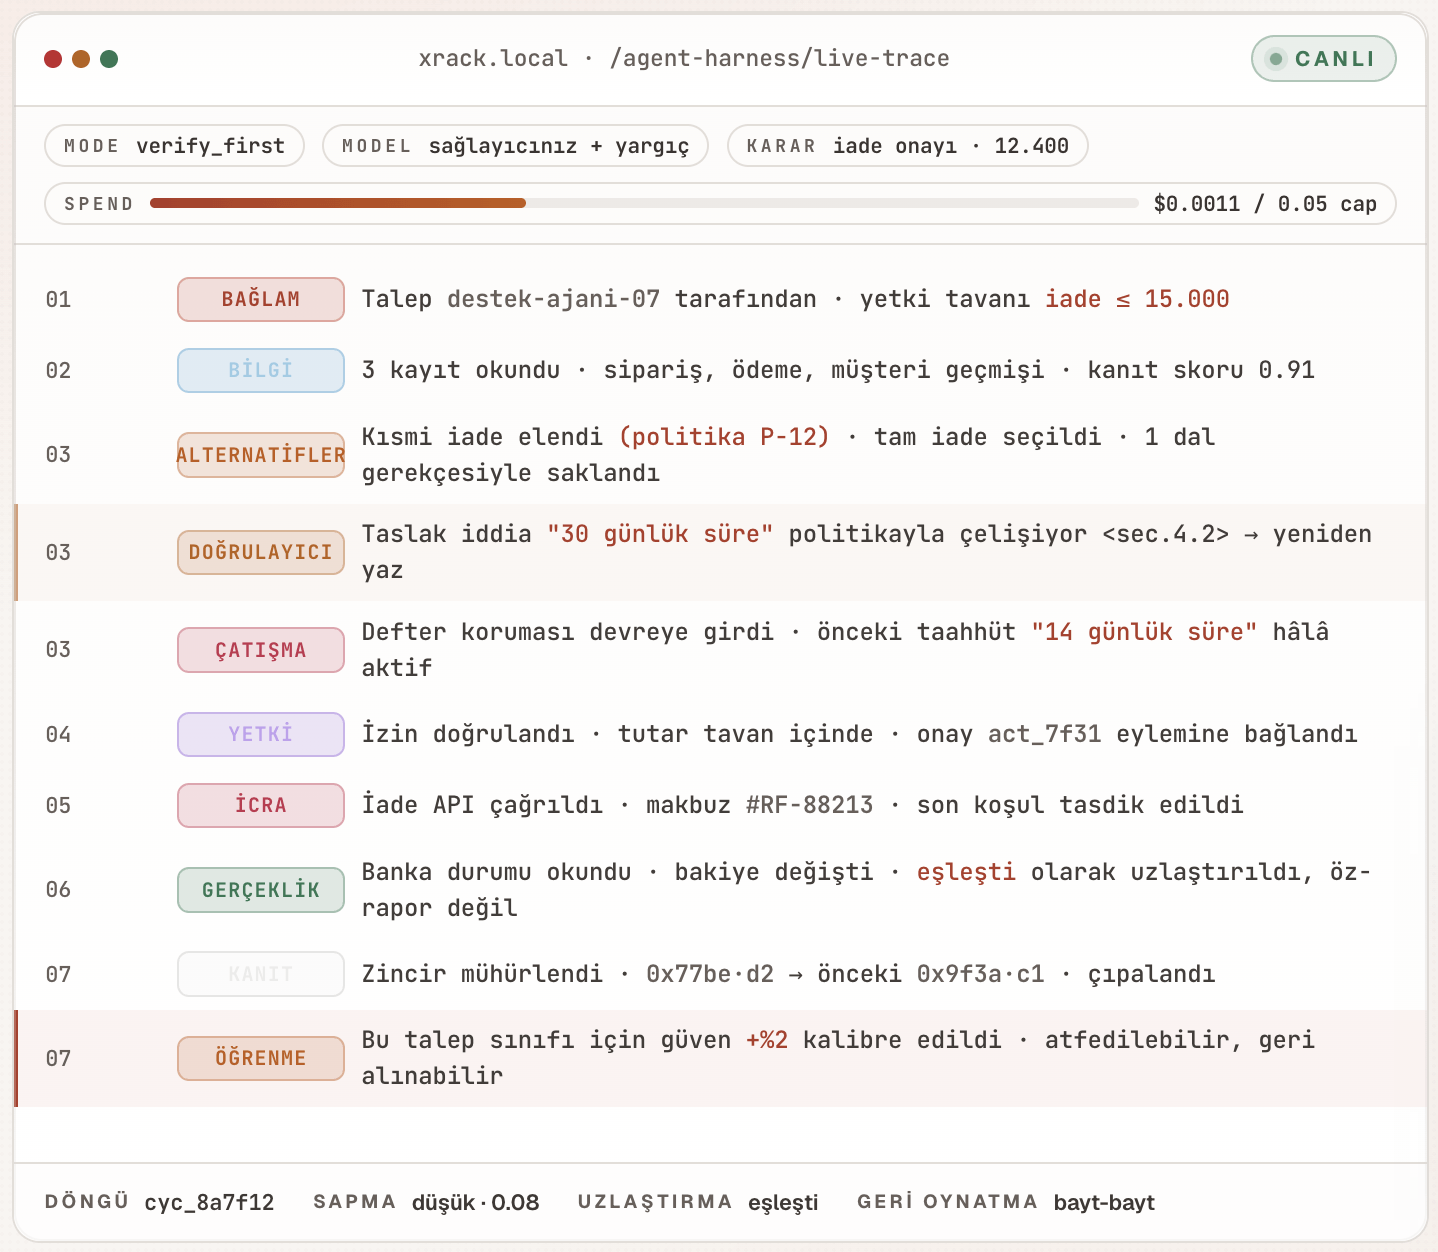1438x1252 pixels.
Task: Click step number 07 of the KANIT row
Action: point(59,974)
